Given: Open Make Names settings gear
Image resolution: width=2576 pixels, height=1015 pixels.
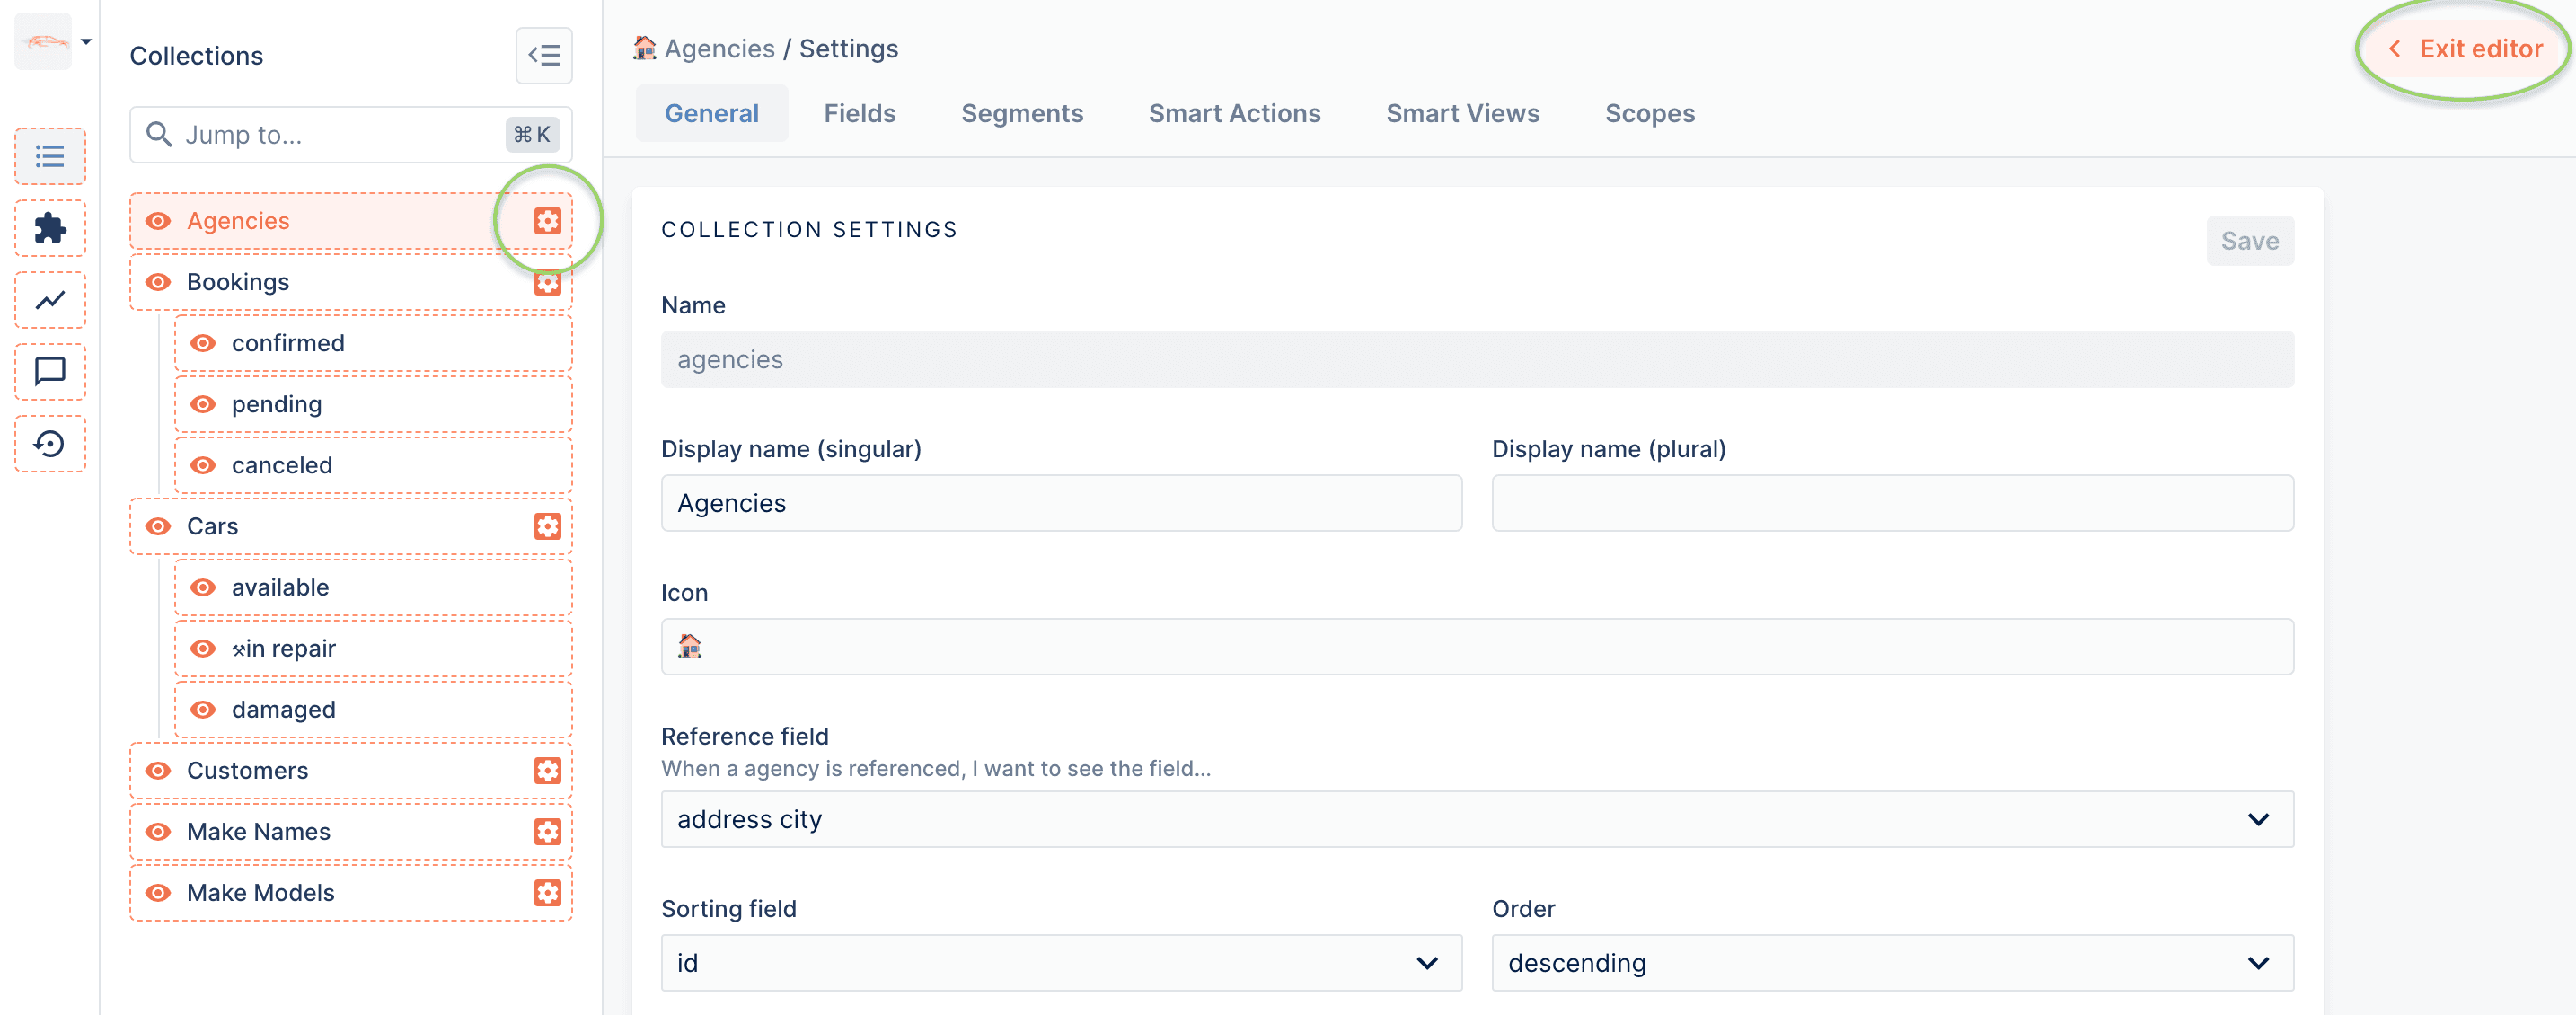Looking at the screenshot, I should point(547,831).
